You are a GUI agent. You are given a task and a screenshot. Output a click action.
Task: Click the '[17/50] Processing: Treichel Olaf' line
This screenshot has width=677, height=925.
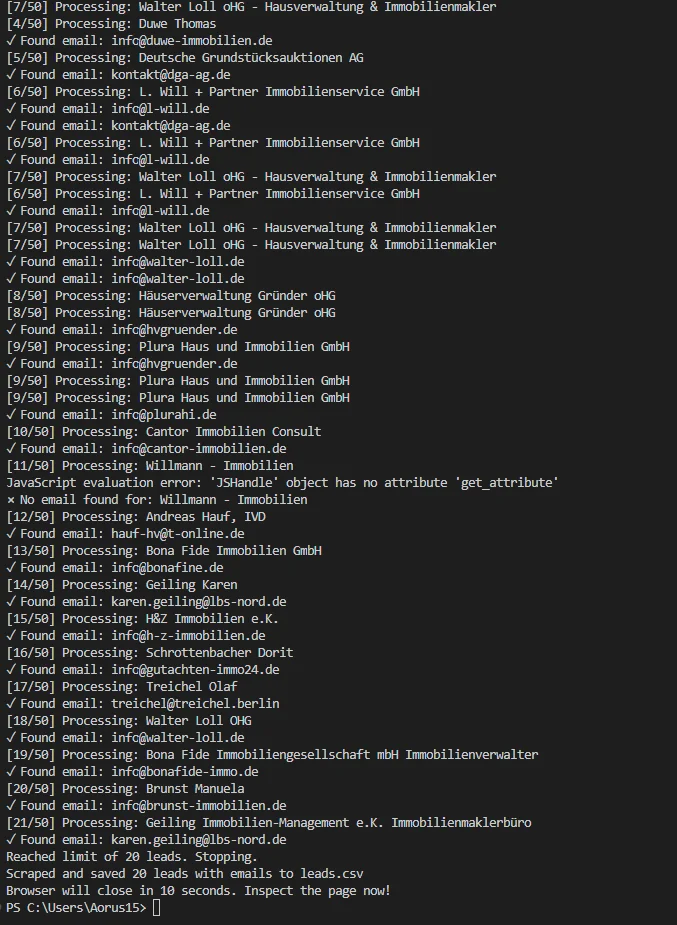(128, 687)
